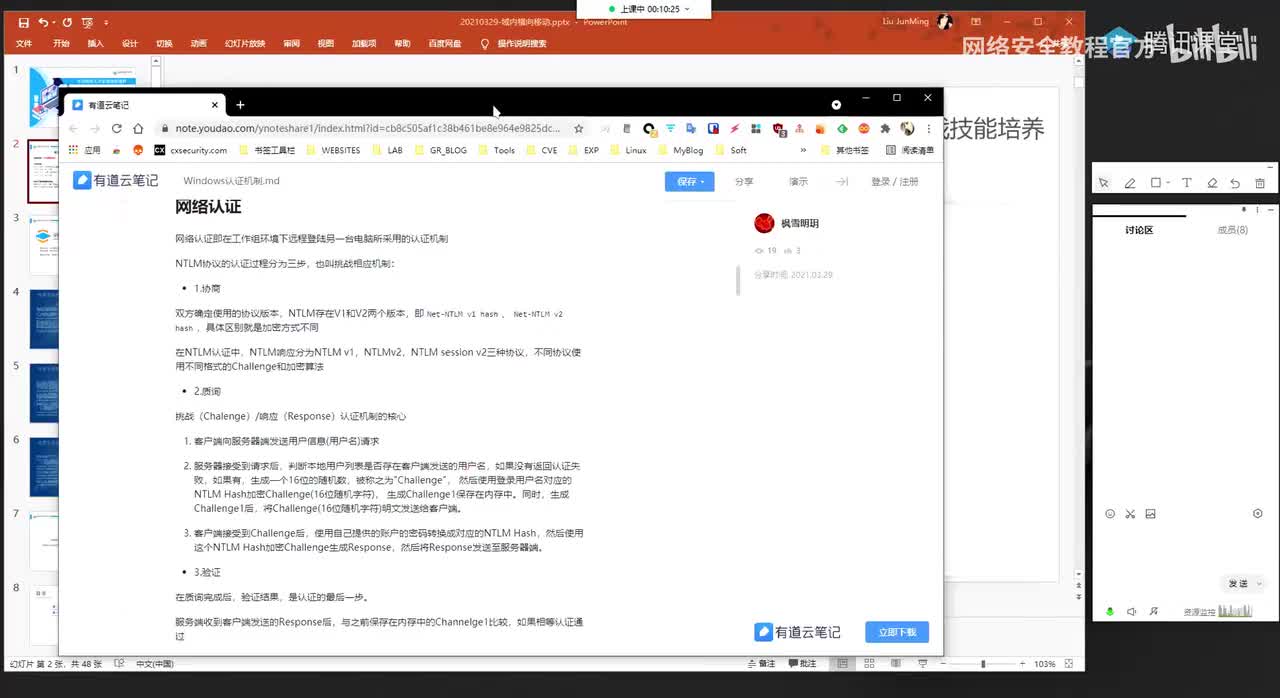Click the 立即下载 button
This screenshot has width=1280, height=698.
coord(897,632)
